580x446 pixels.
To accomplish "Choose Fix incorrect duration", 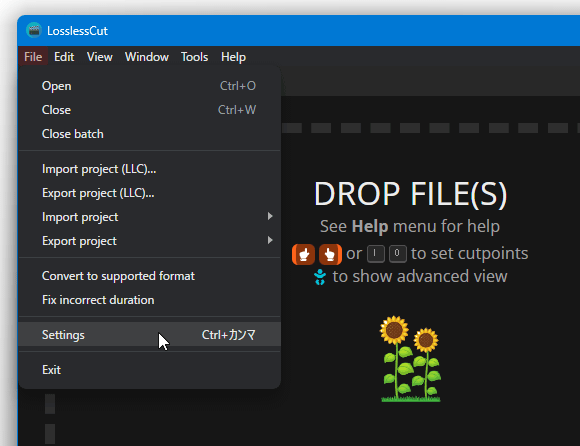I will coord(150,300).
